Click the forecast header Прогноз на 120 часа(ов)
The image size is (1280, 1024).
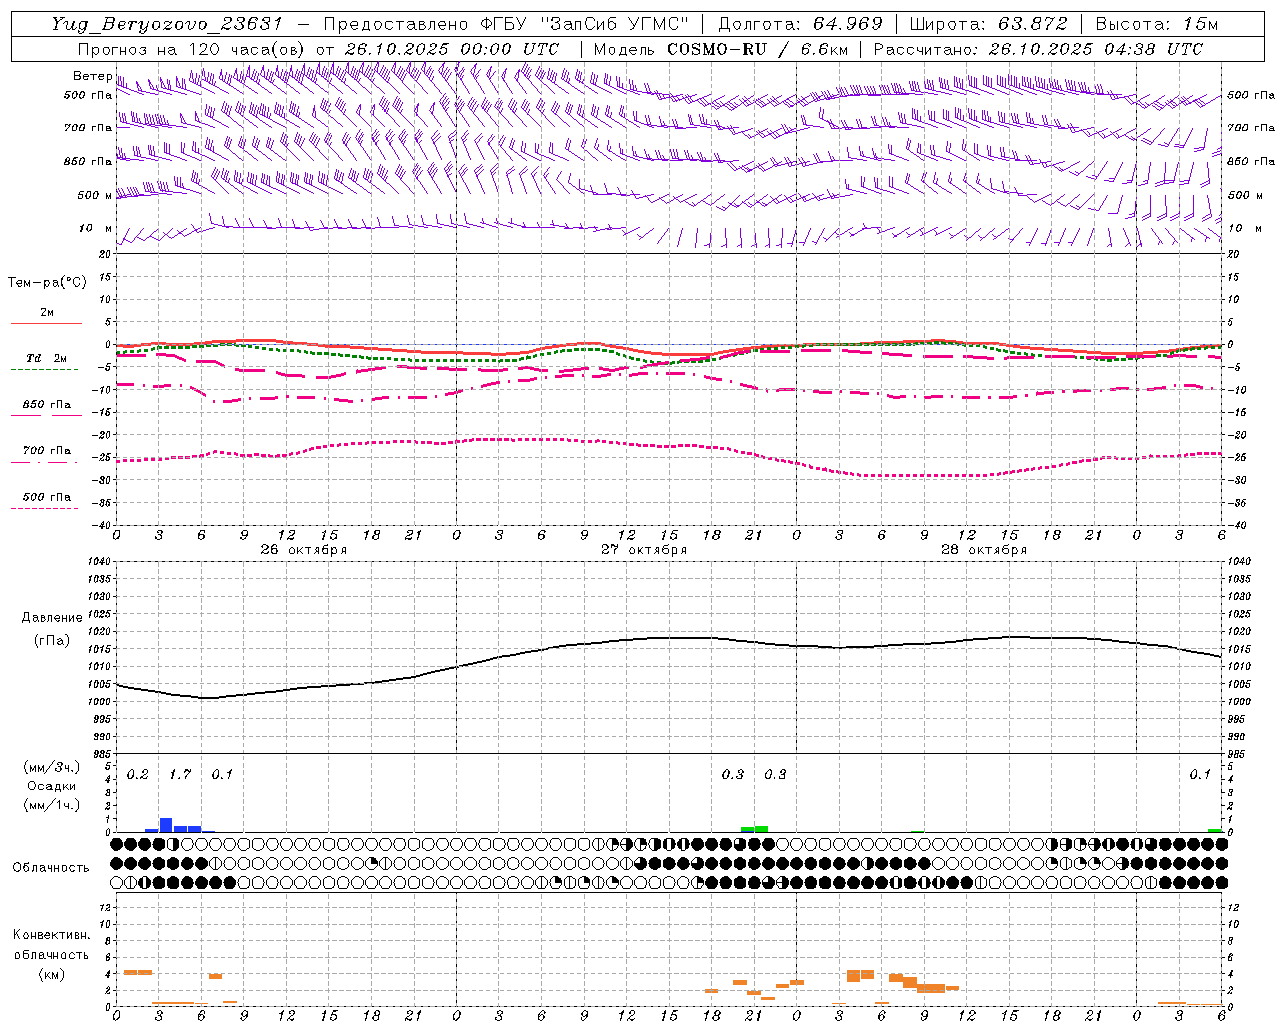click(x=193, y=49)
